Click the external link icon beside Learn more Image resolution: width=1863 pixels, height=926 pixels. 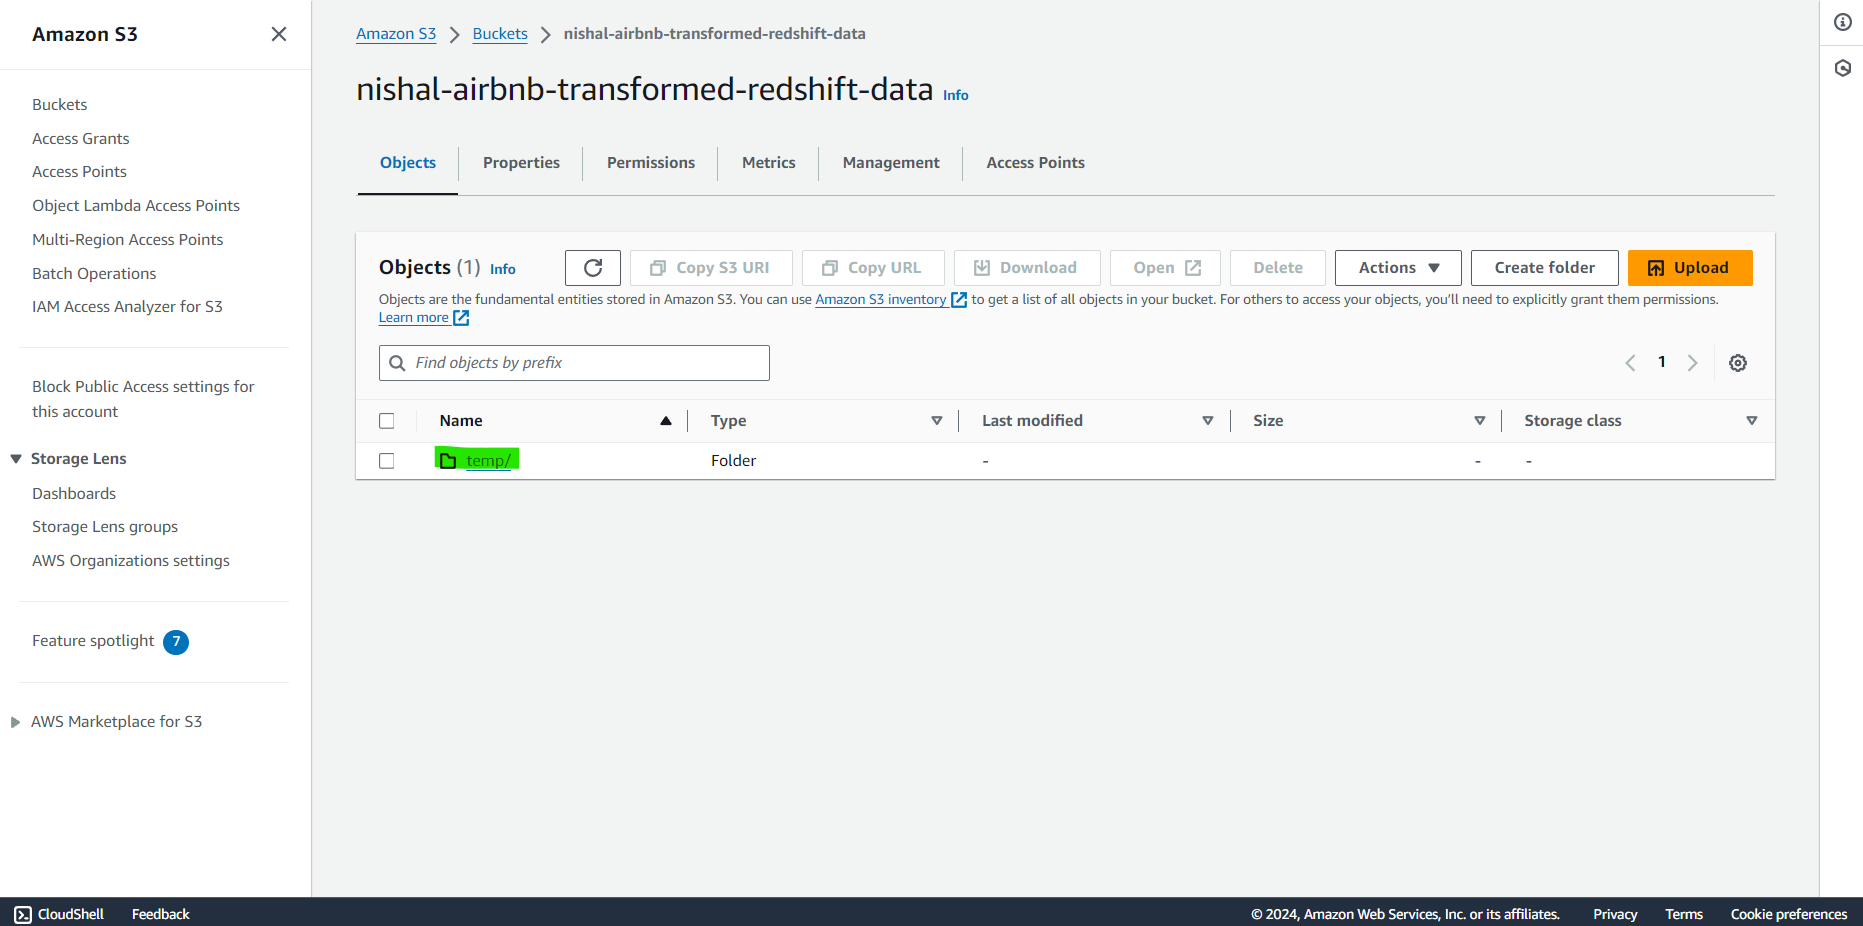point(461,318)
